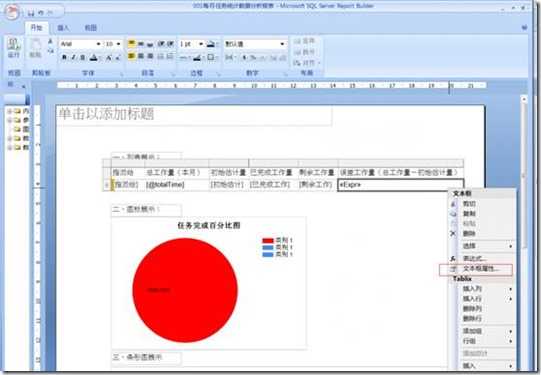
Task: Choose 剪切 in the context menu
Action: (x=482, y=204)
